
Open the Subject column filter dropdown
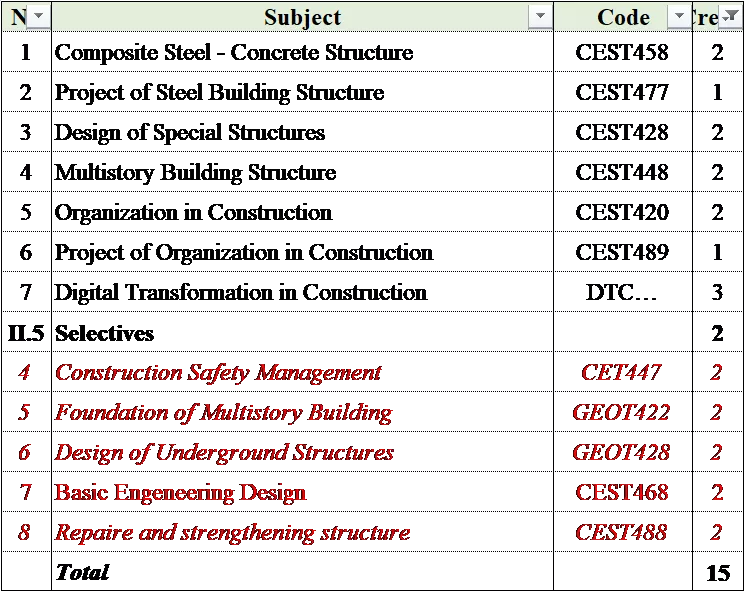540,17
